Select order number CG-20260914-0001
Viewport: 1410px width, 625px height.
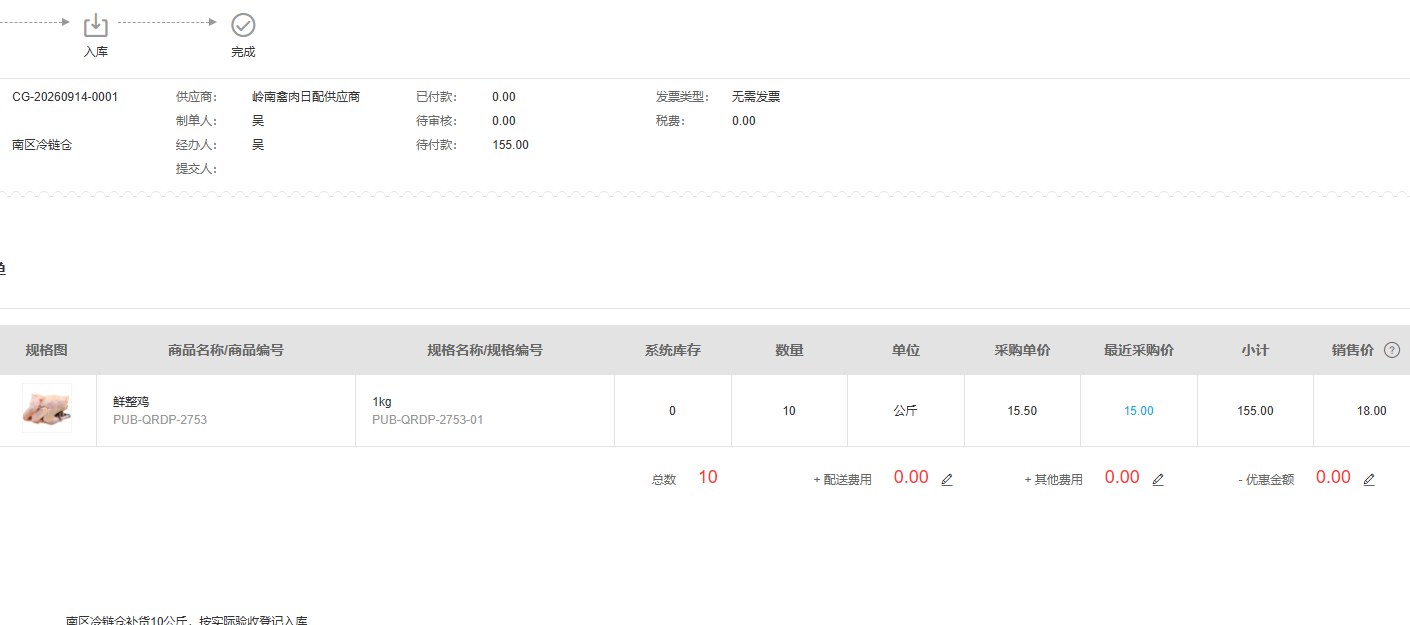(65, 97)
